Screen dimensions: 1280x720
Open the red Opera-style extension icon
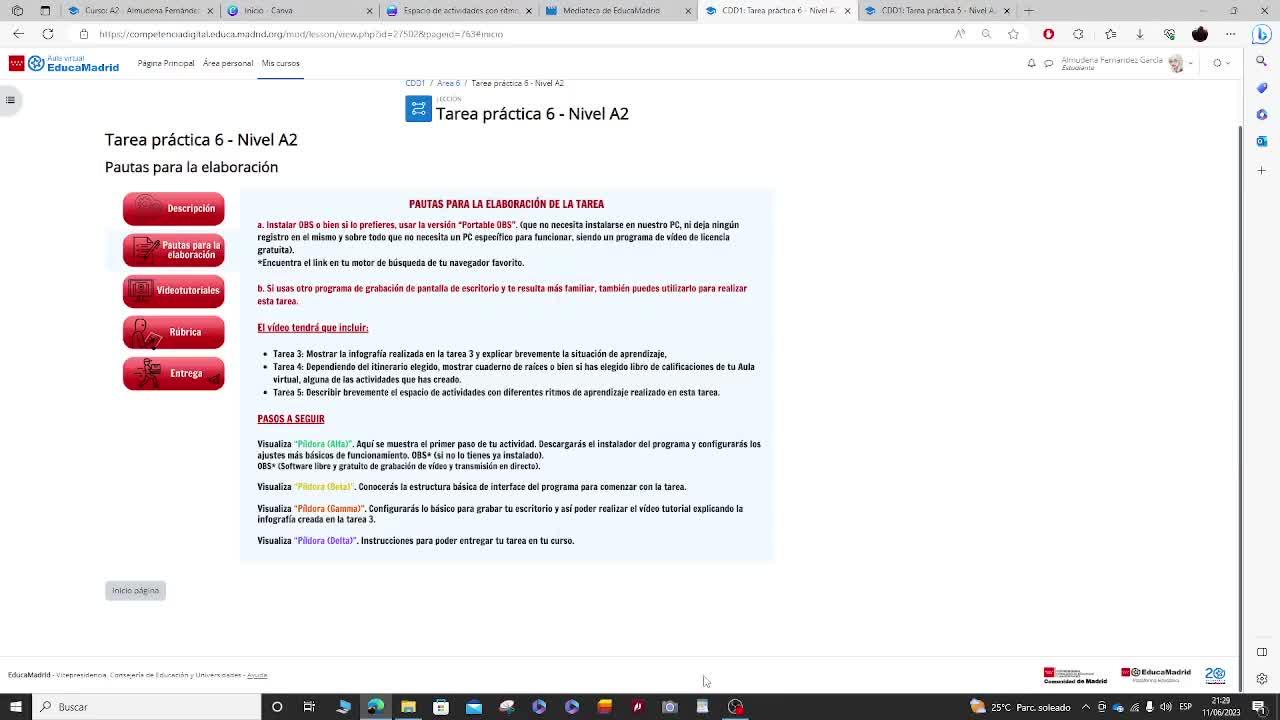tap(1048, 34)
